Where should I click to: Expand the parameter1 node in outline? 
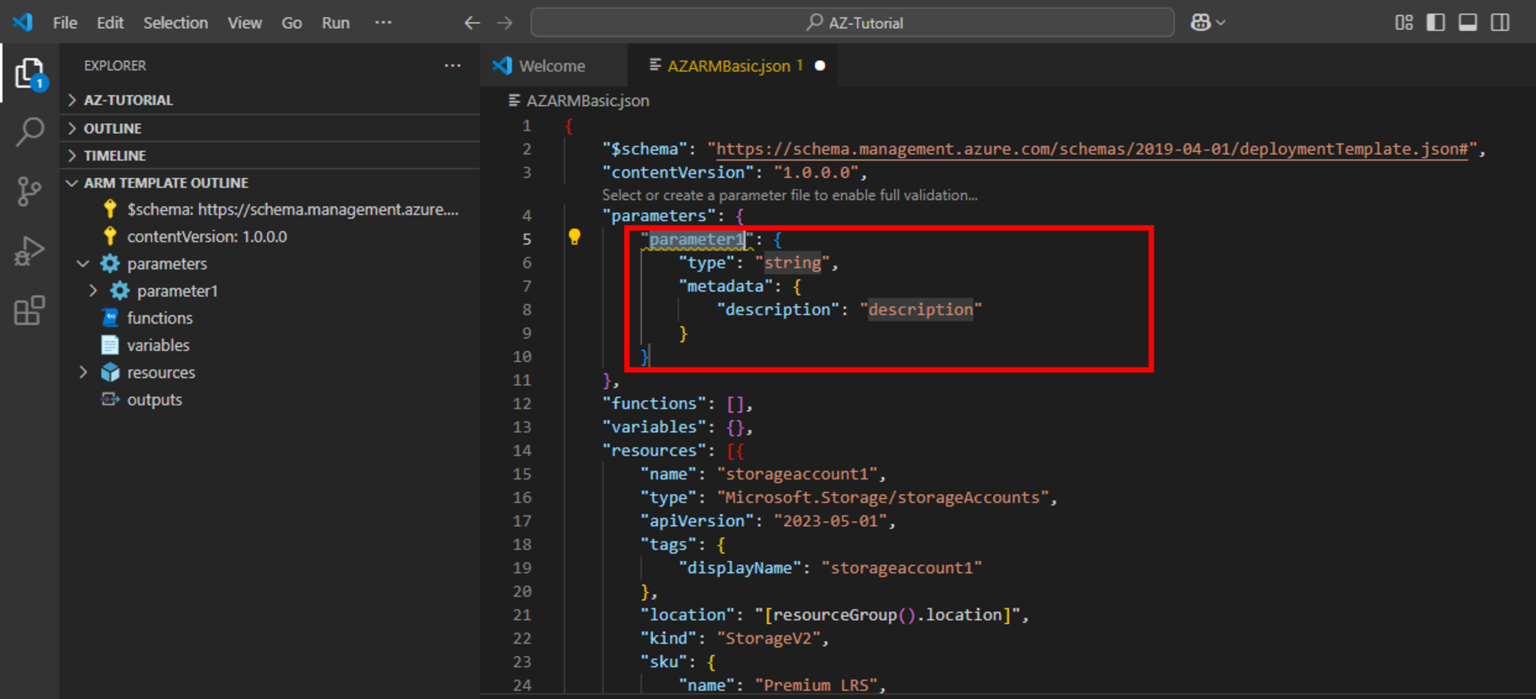click(93, 291)
